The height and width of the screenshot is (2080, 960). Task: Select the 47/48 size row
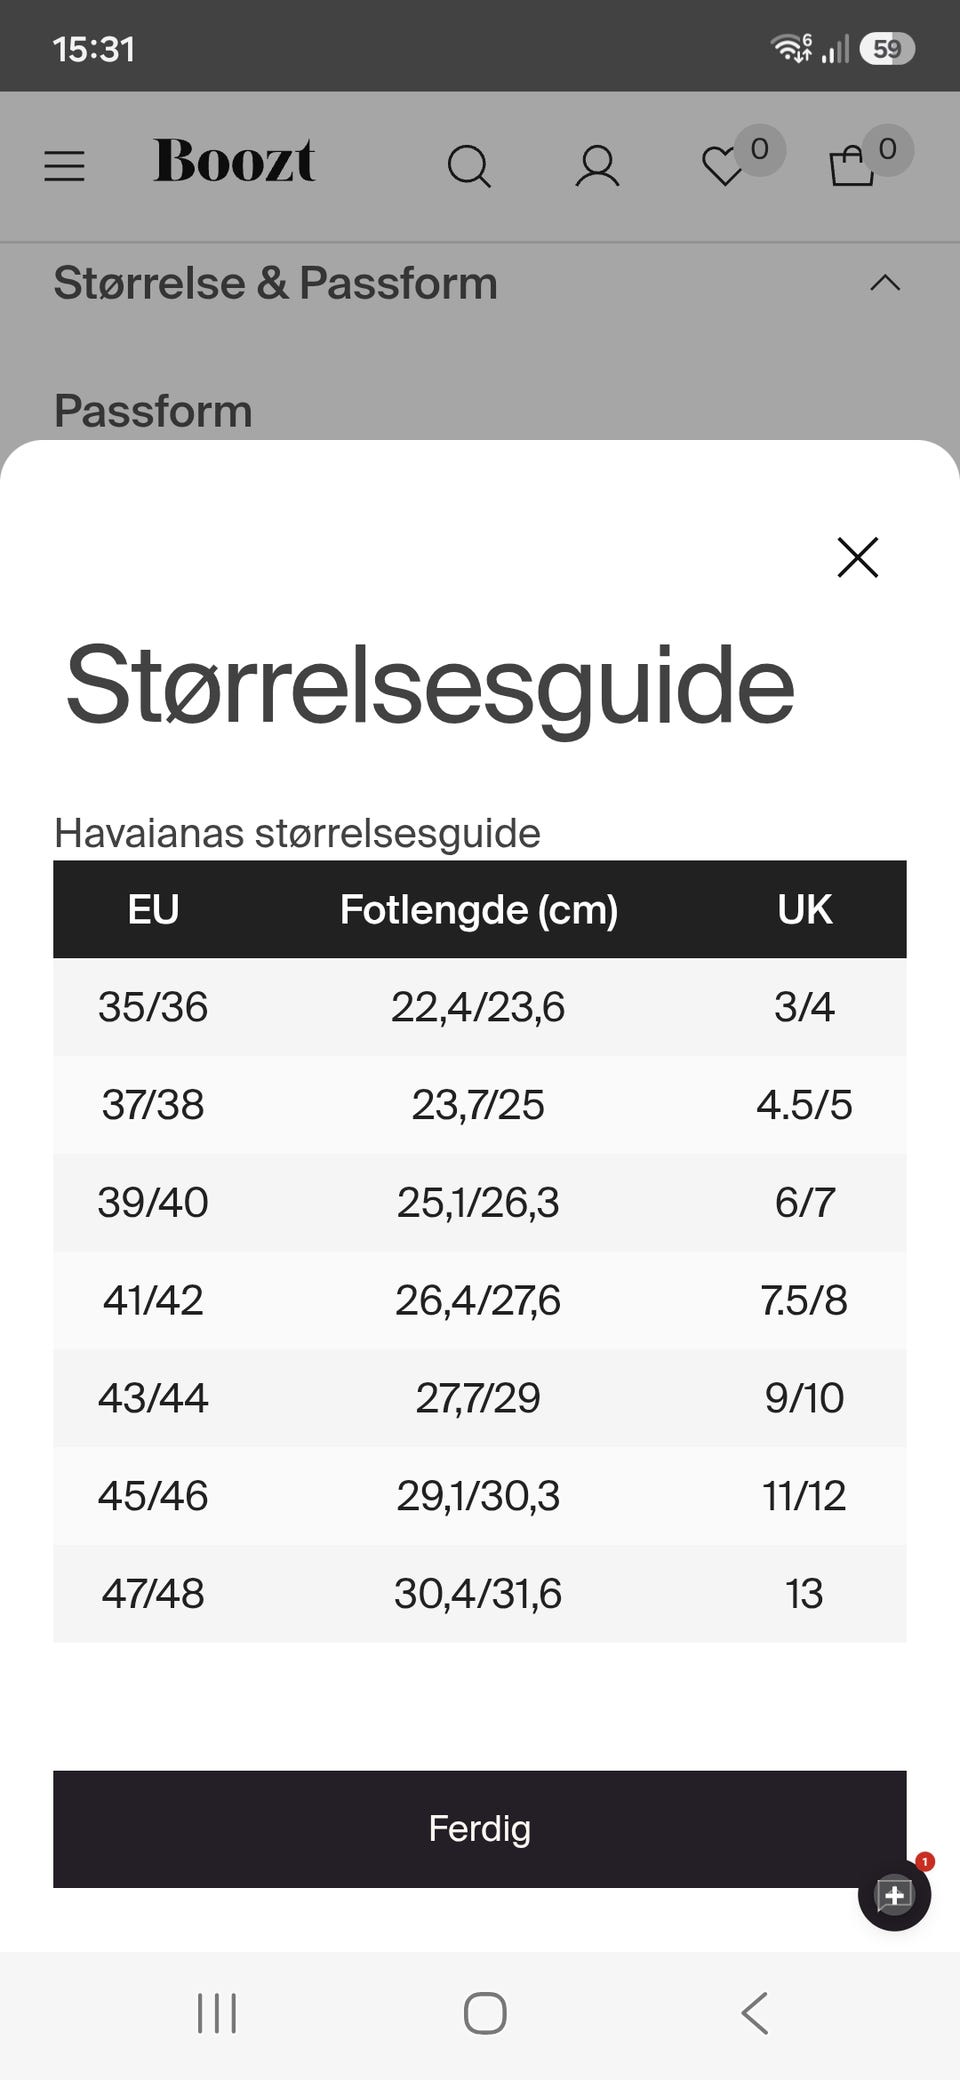pyautogui.click(x=480, y=1593)
